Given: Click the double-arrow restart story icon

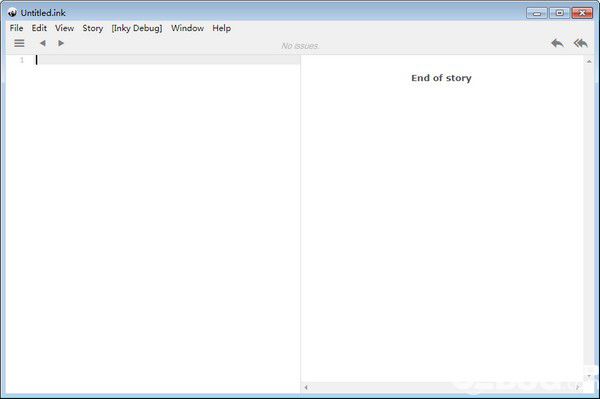Looking at the screenshot, I should [x=580, y=43].
